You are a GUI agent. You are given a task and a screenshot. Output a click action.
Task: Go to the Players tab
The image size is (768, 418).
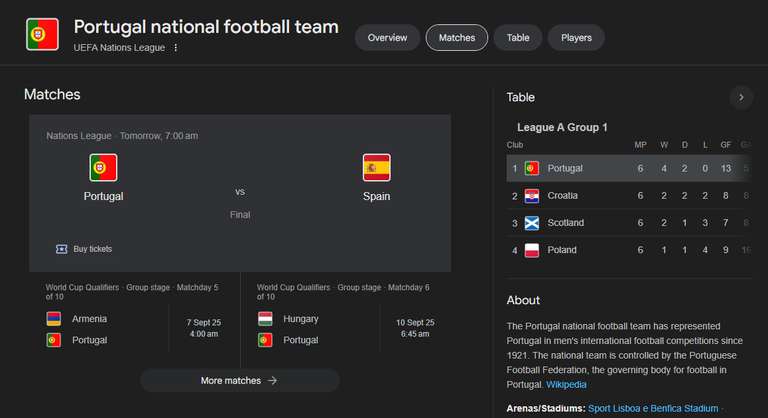(x=576, y=38)
